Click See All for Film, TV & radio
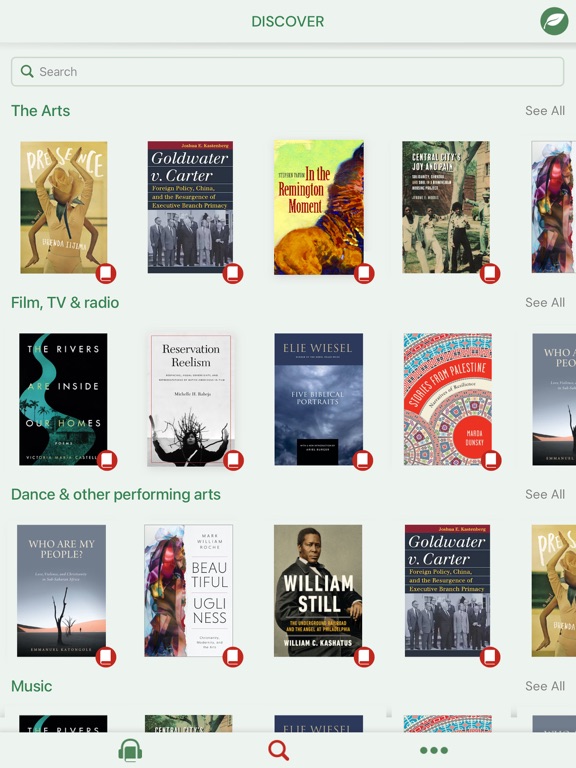This screenshot has height=768, width=576. tap(545, 303)
